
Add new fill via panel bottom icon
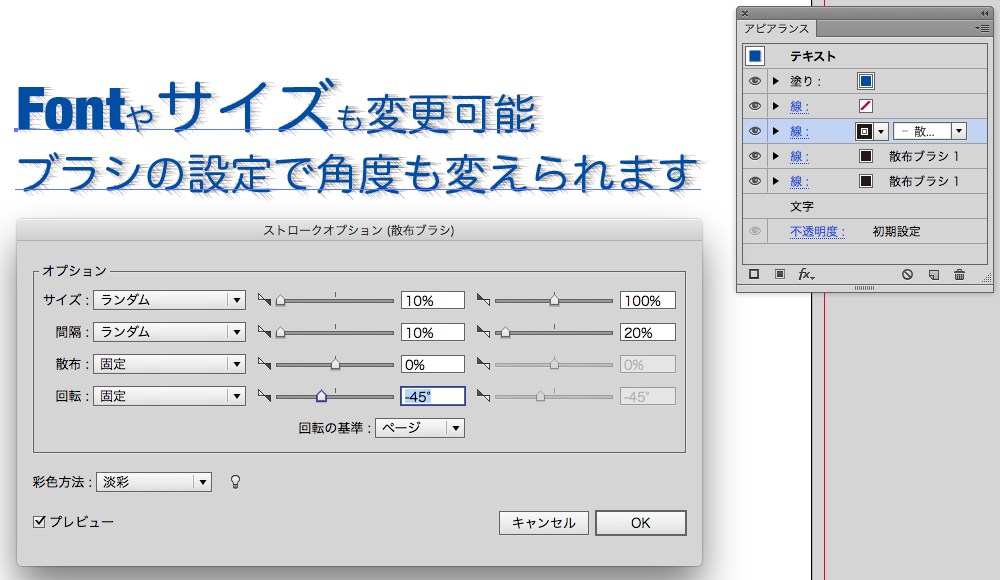pos(780,274)
